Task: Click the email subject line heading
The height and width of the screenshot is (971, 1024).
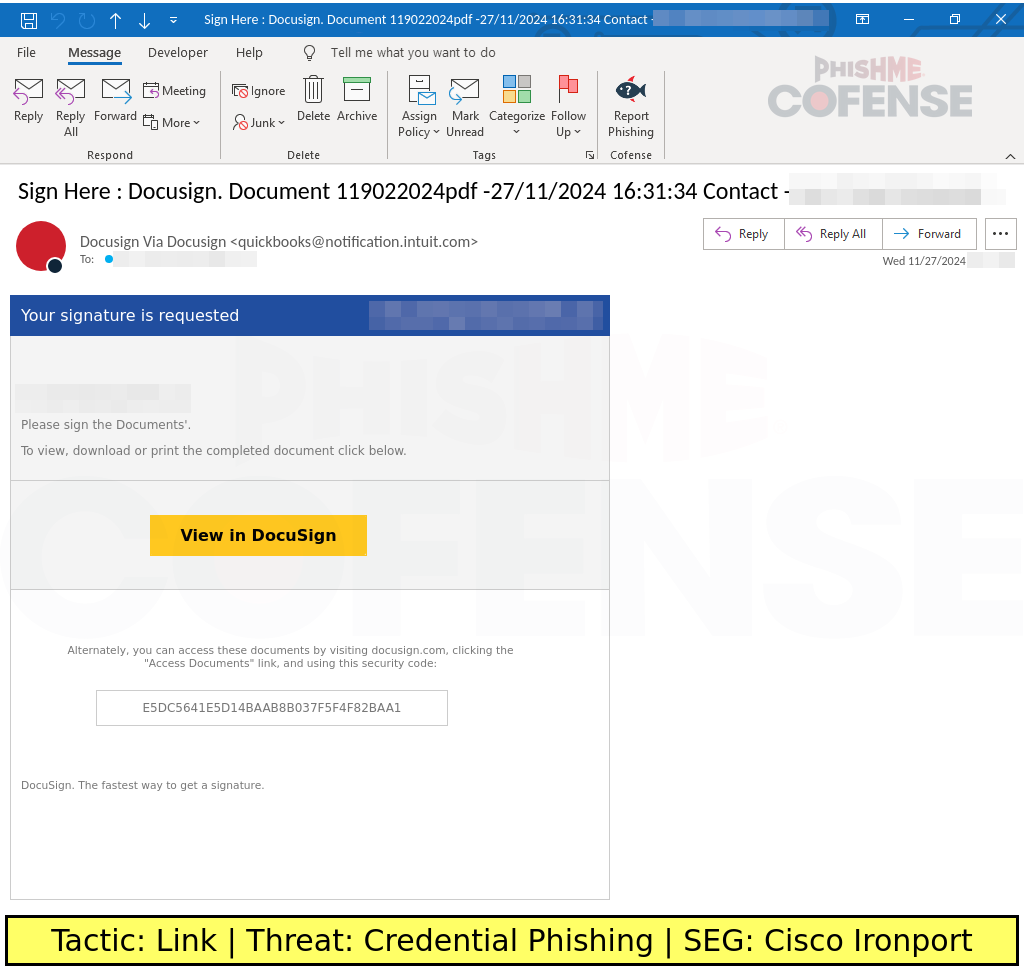Action: (403, 191)
